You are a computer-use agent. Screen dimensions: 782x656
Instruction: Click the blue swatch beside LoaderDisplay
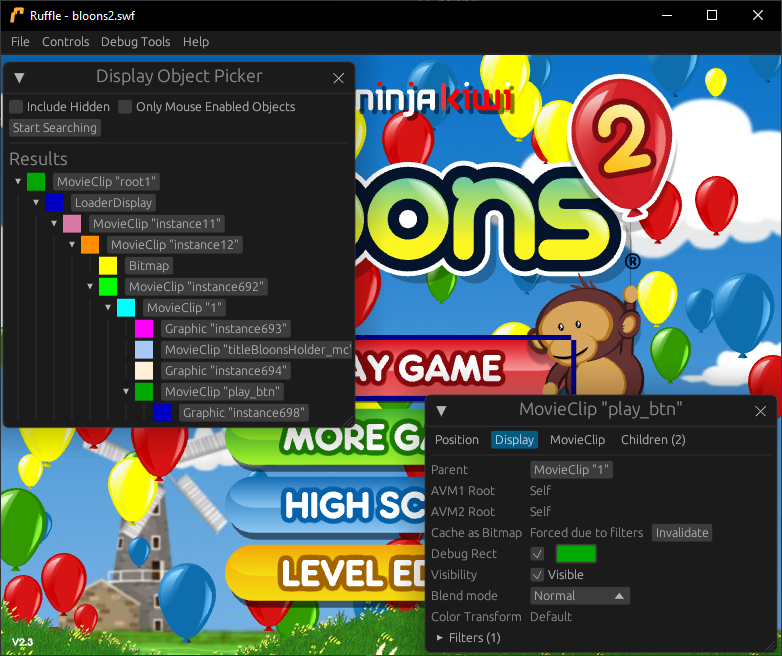click(x=54, y=203)
